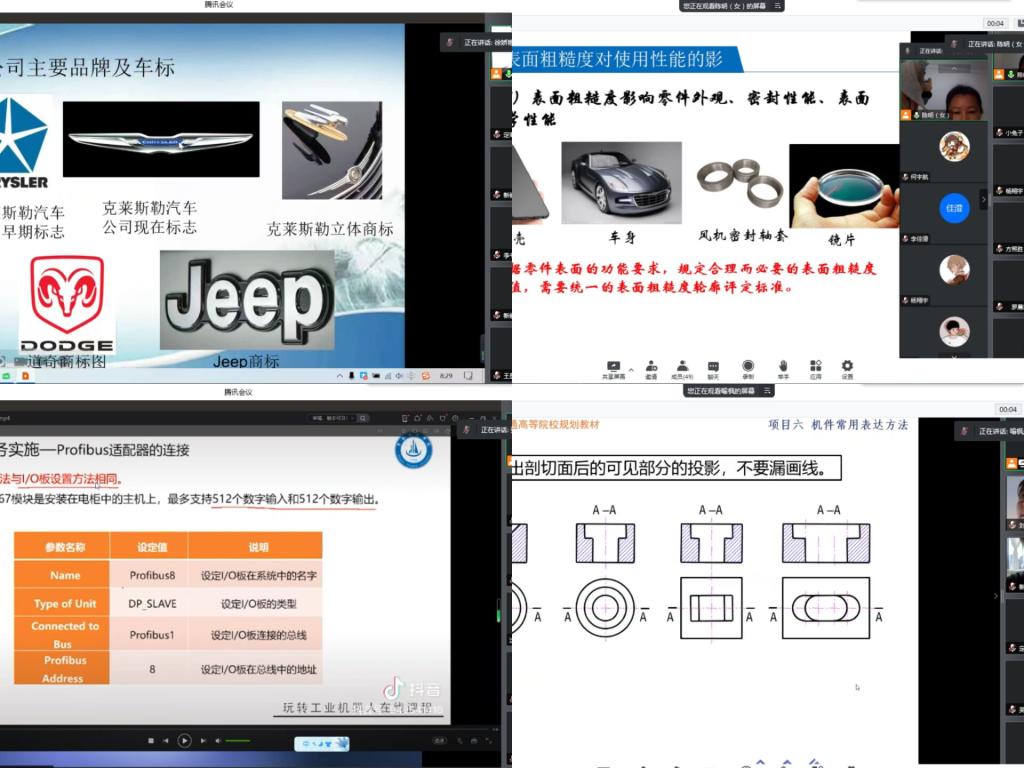This screenshot has width=1024, height=768.
Task: Open meeting Settings (设置) gear
Action: point(847,366)
